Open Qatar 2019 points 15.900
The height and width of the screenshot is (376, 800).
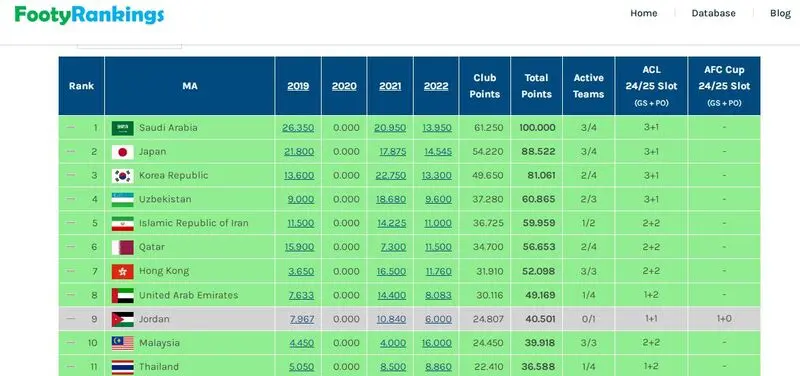tap(299, 247)
